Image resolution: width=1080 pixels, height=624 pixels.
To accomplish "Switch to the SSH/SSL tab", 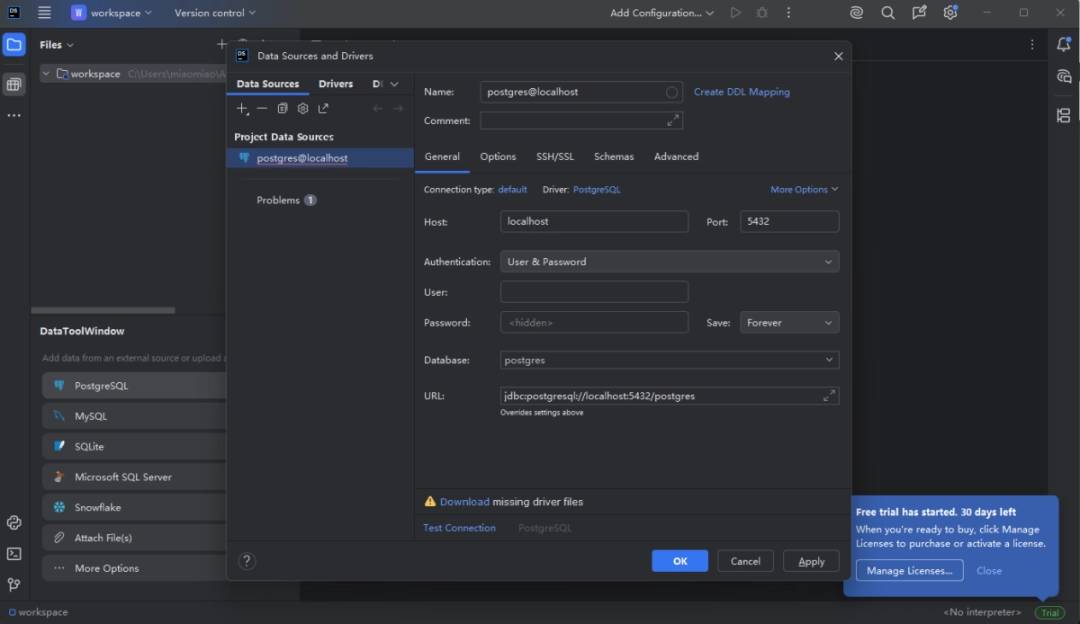I will pyautogui.click(x=555, y=156).
